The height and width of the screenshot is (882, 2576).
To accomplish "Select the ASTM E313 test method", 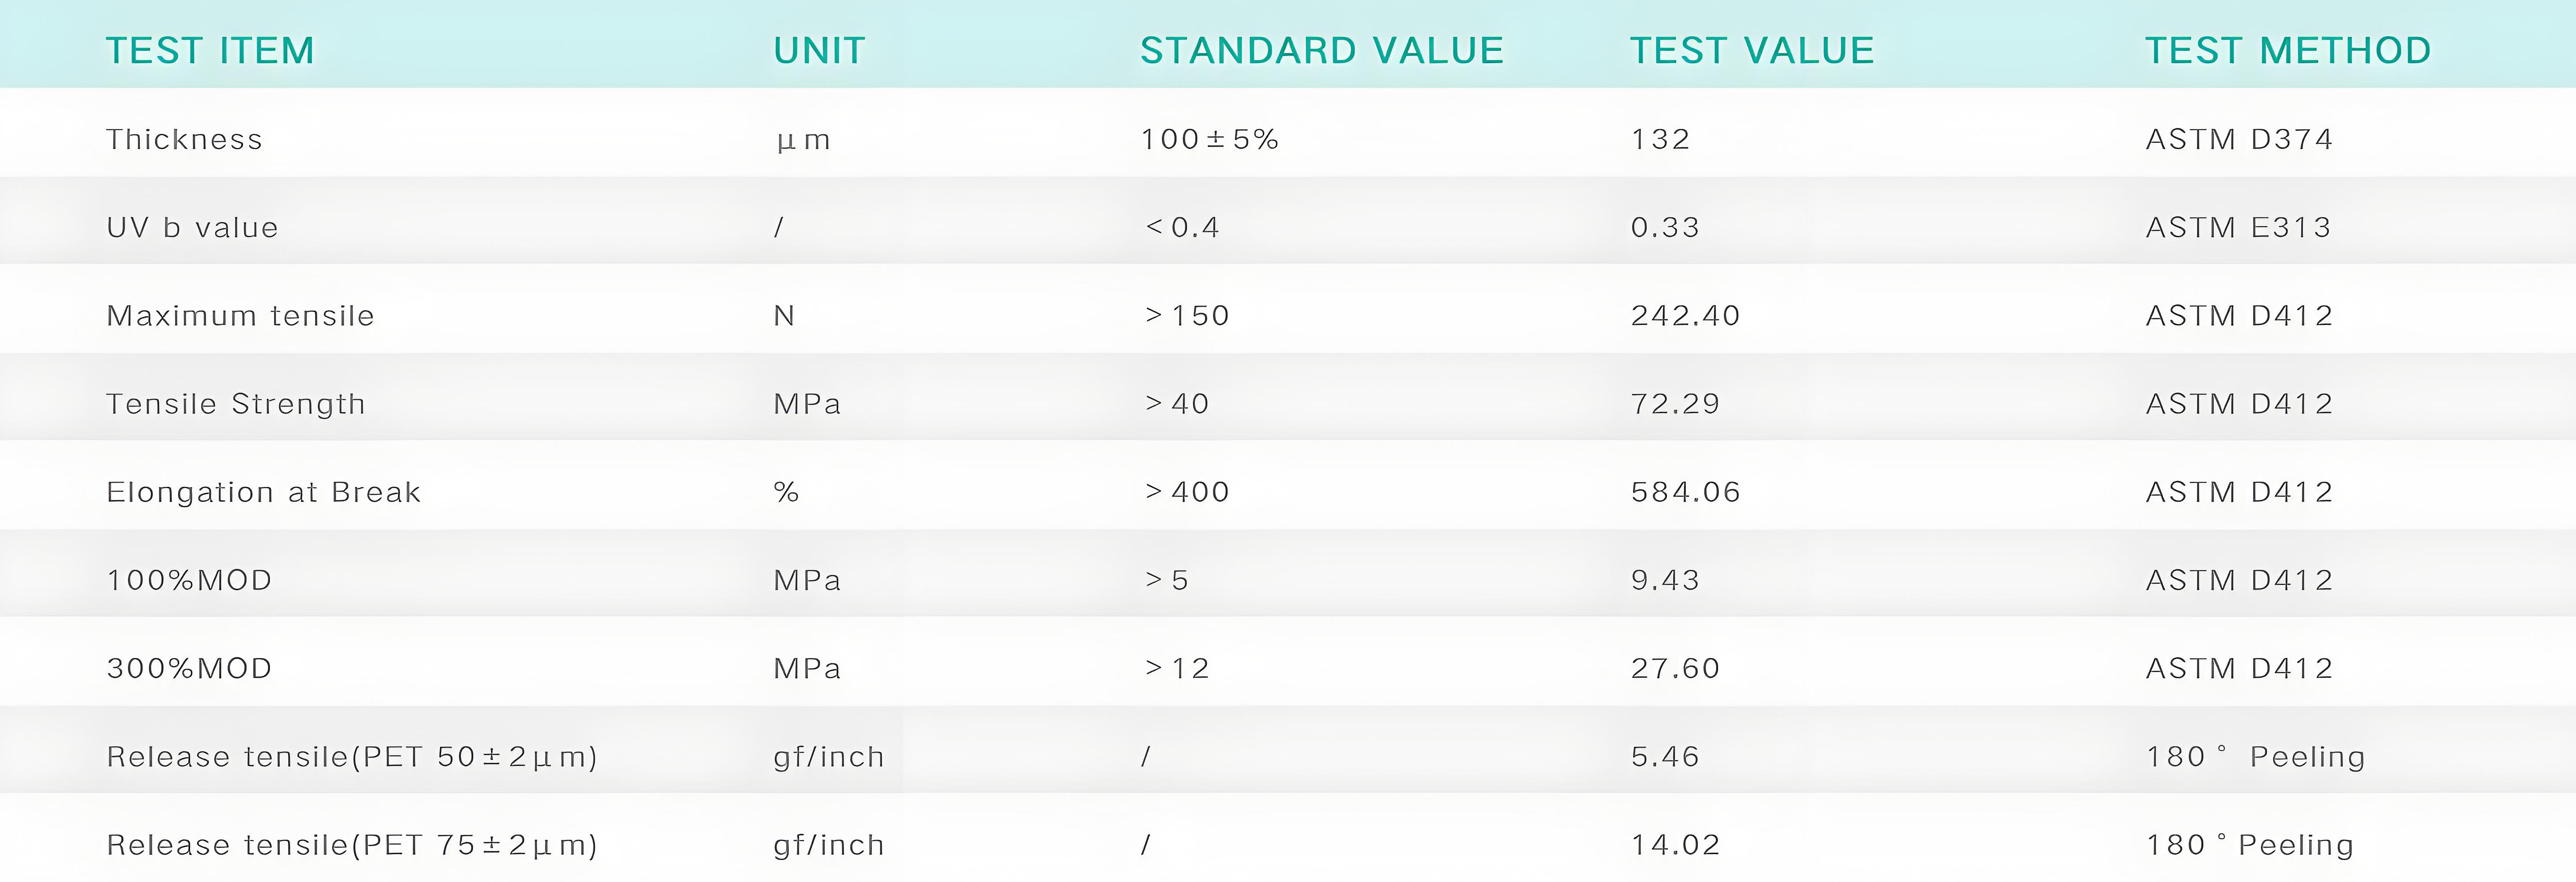I will pyautogui.click(x=2238, y=227).
